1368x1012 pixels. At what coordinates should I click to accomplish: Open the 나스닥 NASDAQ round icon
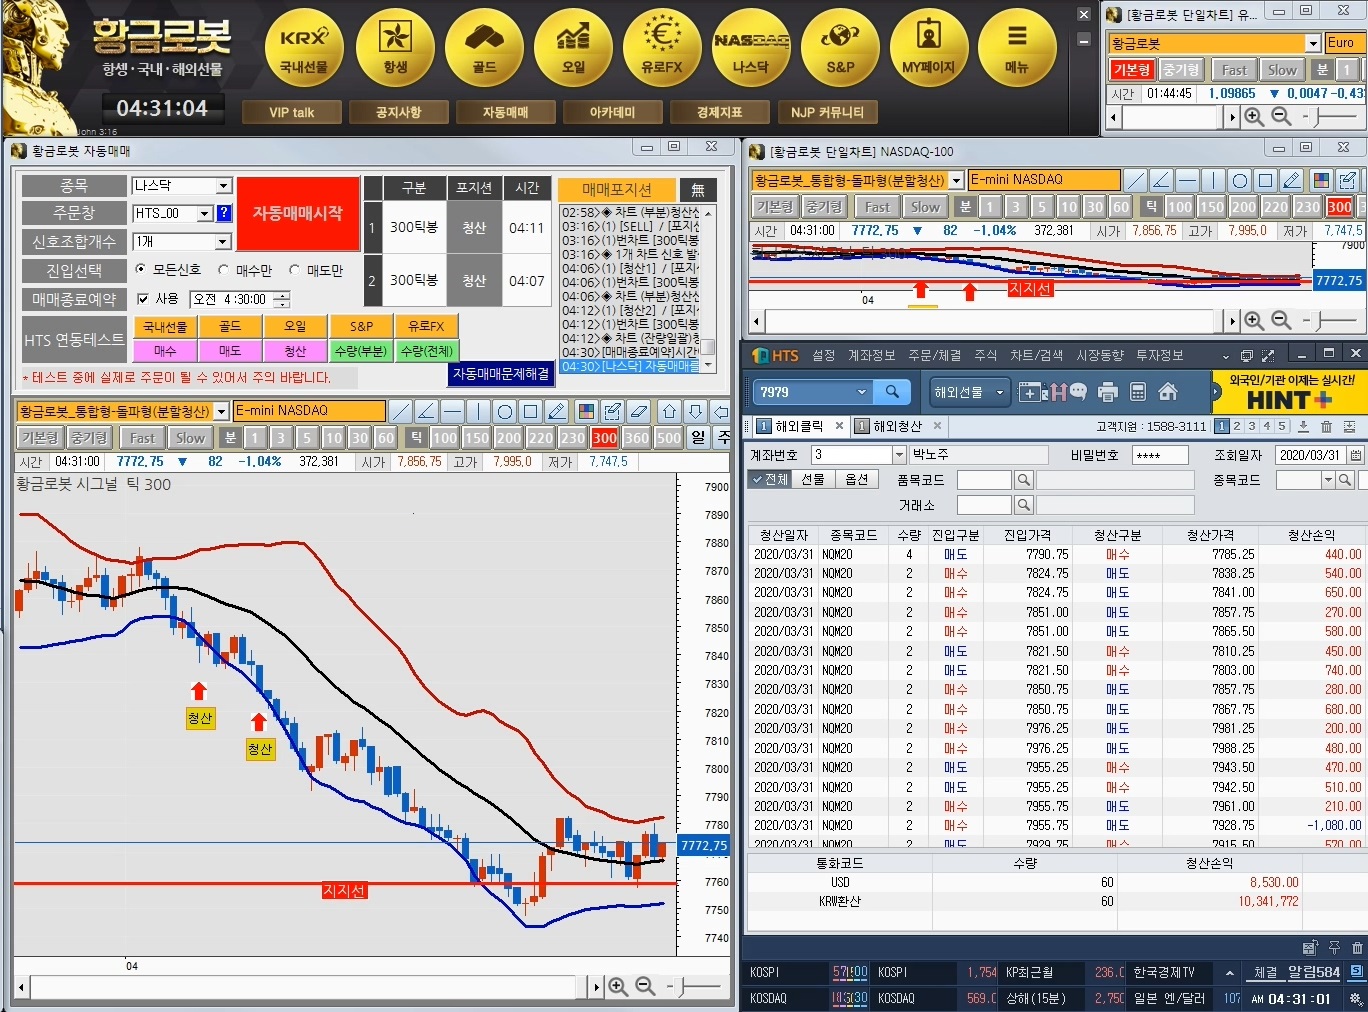[751, 48]
